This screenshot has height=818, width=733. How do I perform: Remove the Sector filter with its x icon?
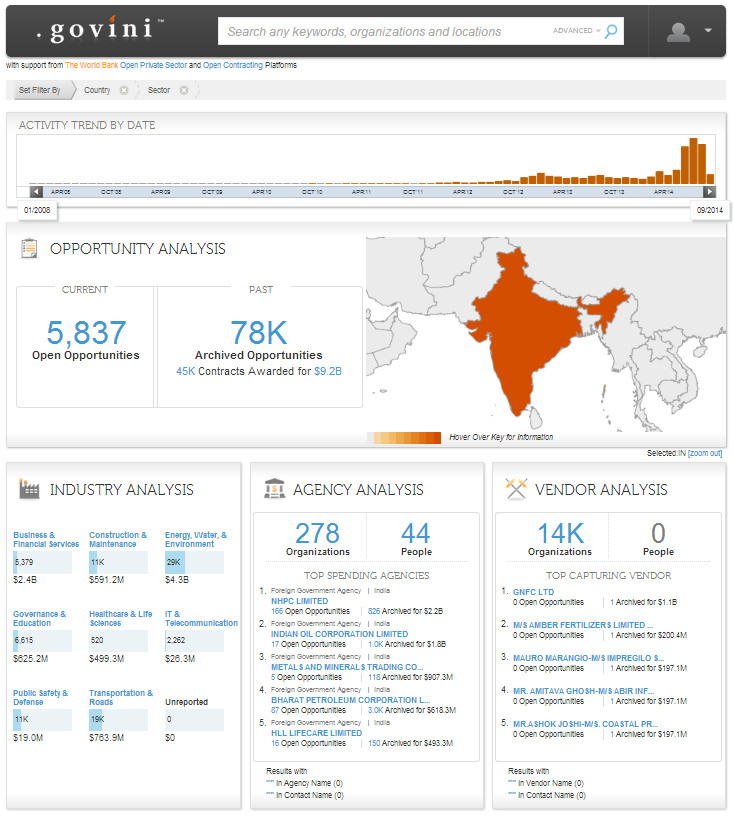[183, 90]
